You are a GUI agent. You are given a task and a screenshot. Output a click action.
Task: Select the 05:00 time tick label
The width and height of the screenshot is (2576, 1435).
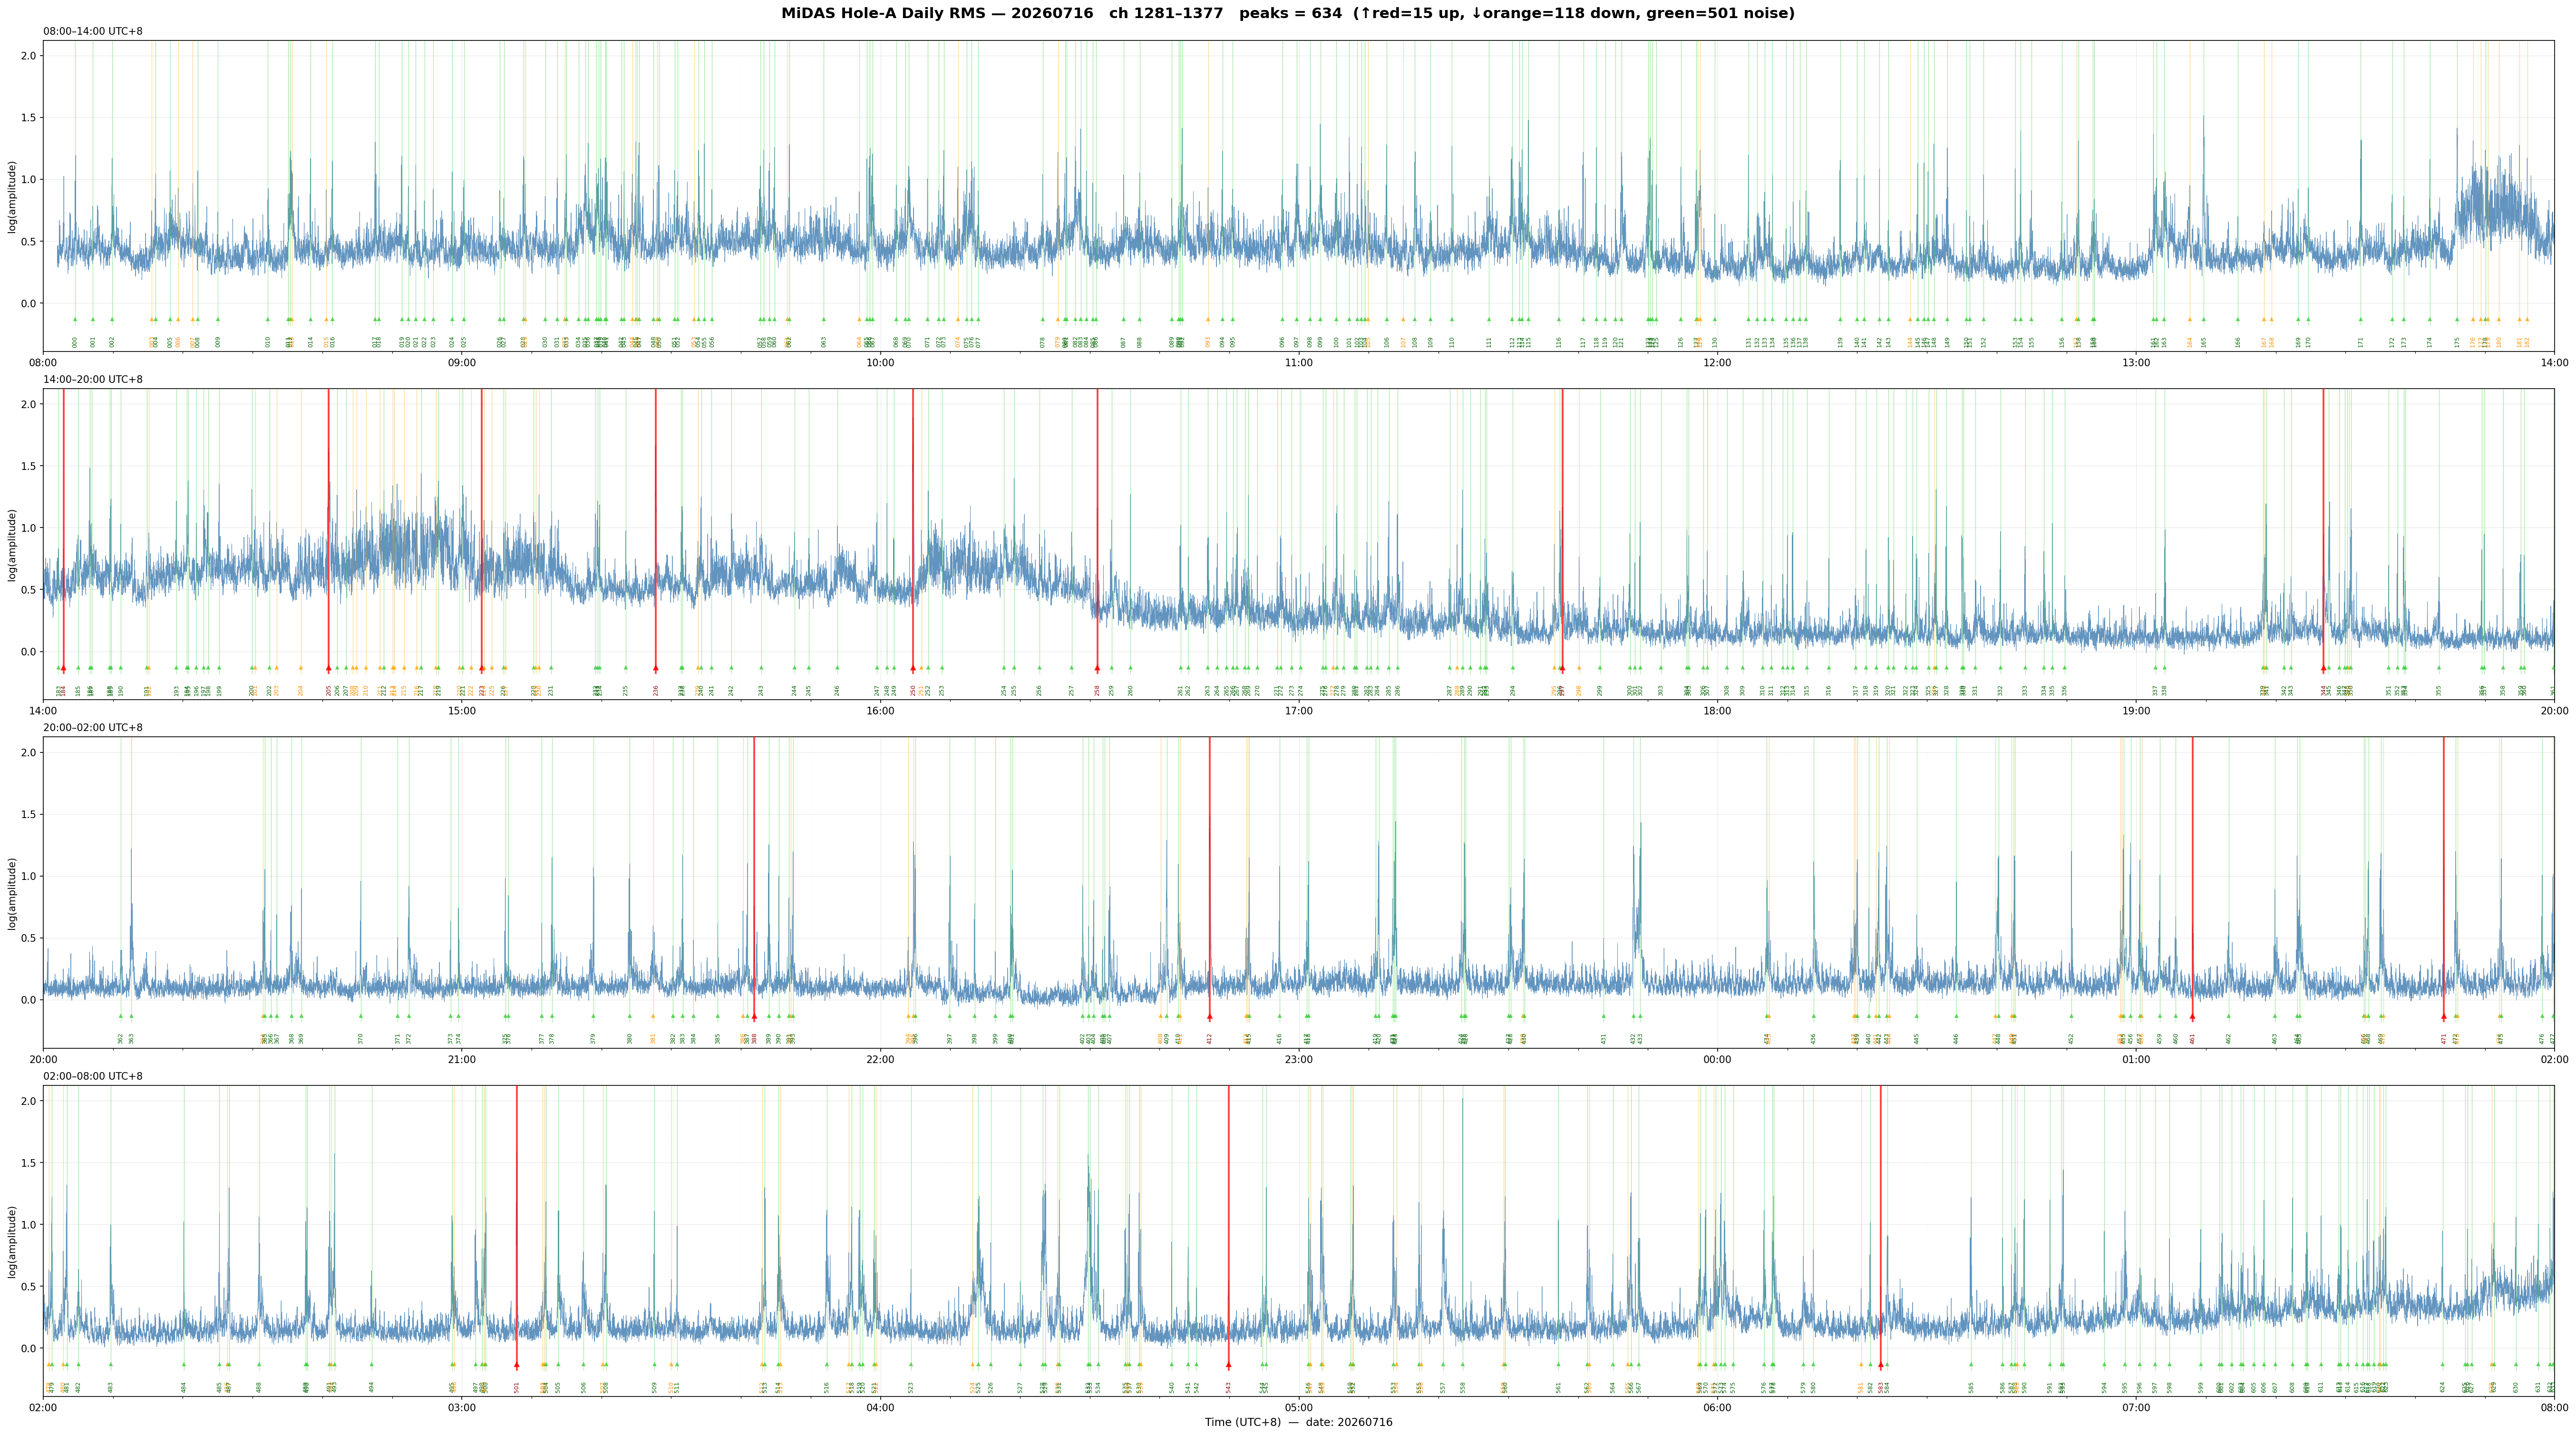(x=1298, y=1407)
